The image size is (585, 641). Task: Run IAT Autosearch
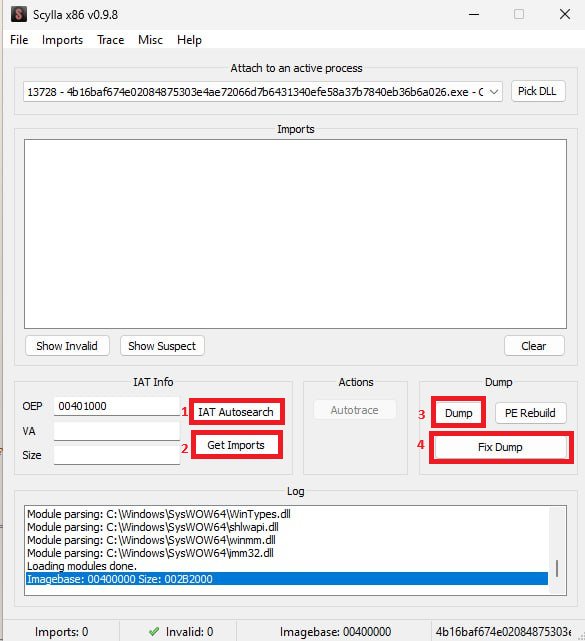236,412
